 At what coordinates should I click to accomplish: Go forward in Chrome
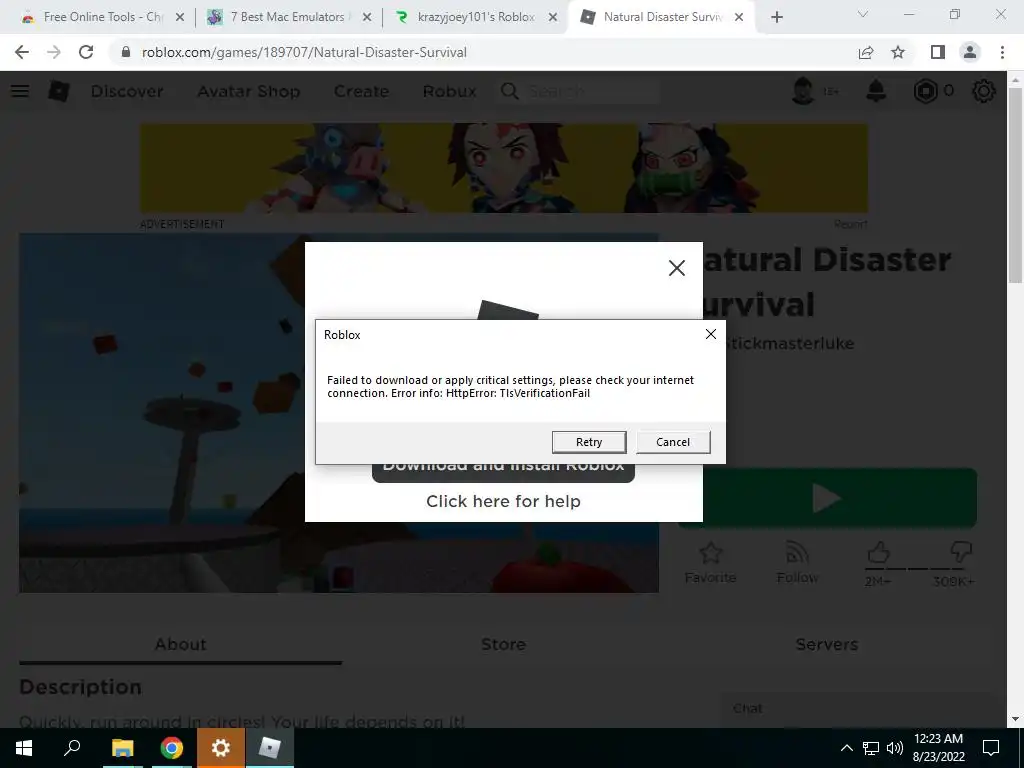tap(54, 52)
